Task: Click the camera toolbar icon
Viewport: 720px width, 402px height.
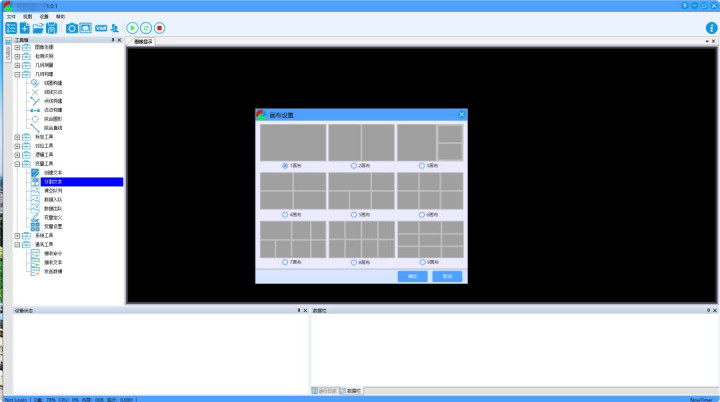Action: (x=72, y=28)
